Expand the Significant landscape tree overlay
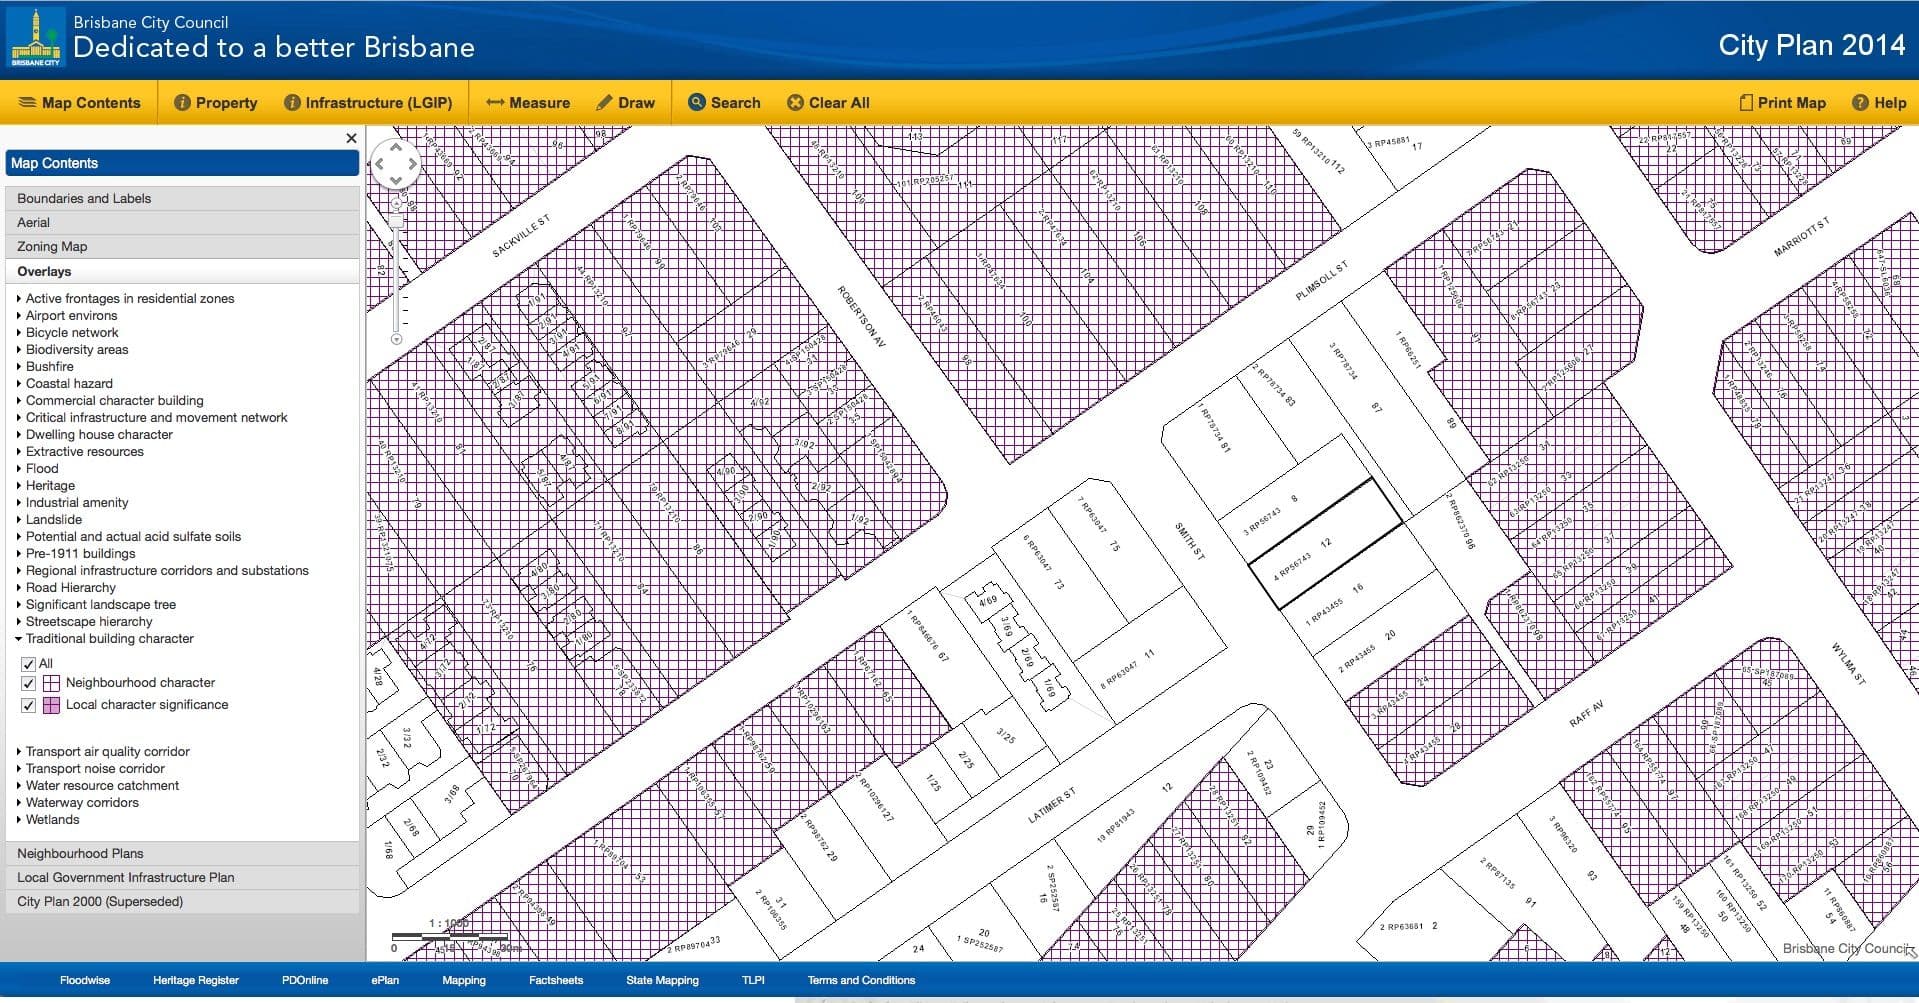The image size is (1919, 1003). [x=19, y=605]
